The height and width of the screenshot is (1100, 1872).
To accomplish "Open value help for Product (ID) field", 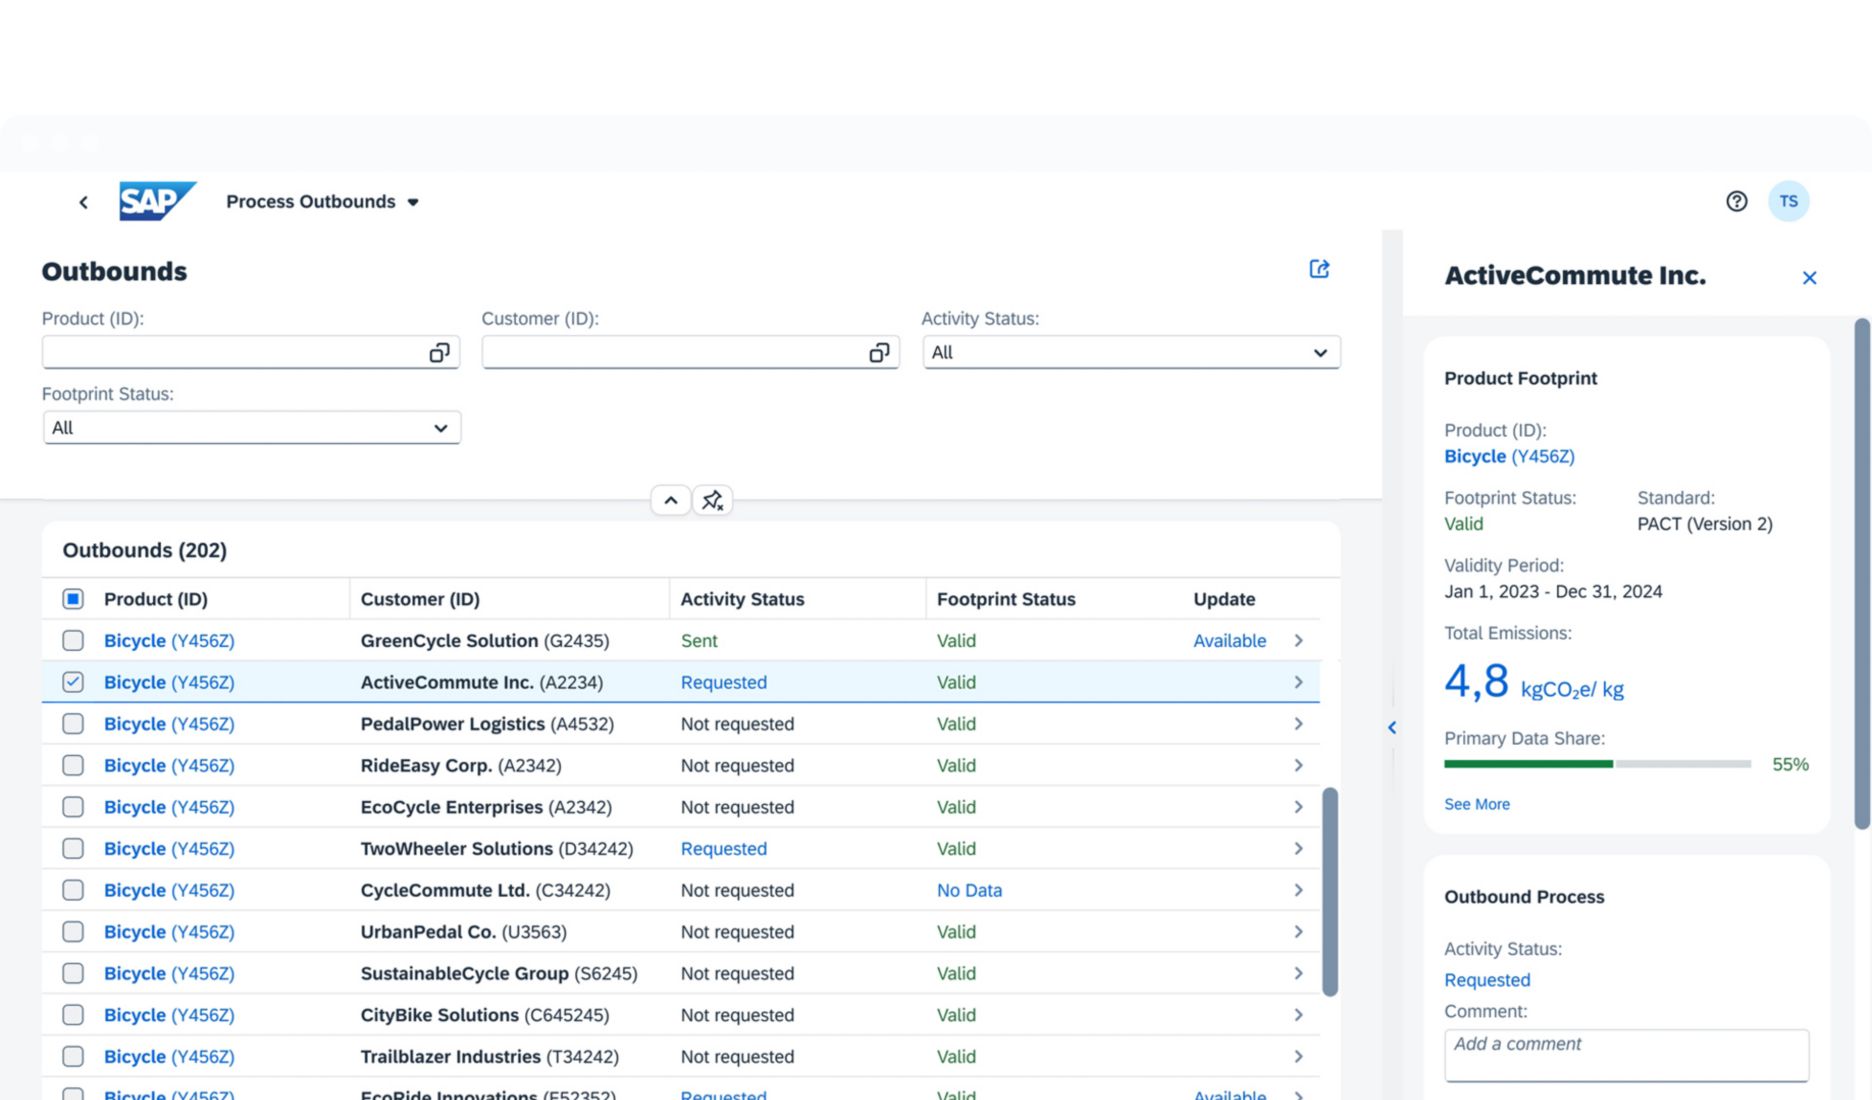I will coord(439,353).
